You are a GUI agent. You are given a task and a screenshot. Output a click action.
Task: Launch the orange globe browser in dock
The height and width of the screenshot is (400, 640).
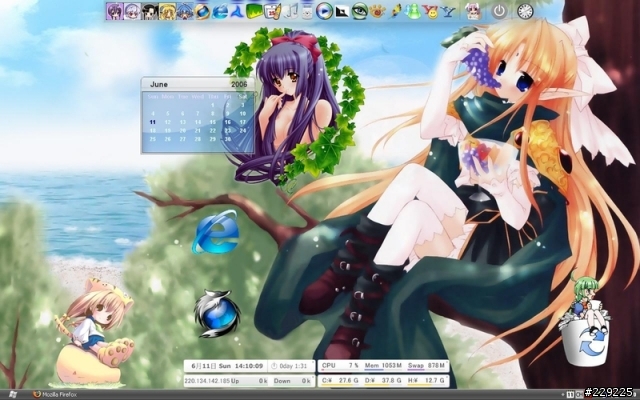pos(202,11)
